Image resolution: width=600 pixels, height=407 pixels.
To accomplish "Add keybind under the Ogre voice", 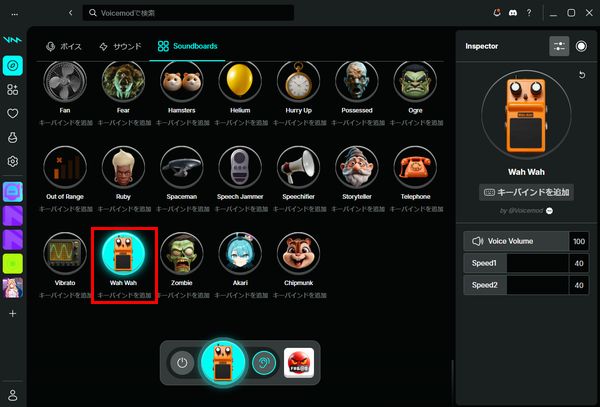I will (416, 123).
